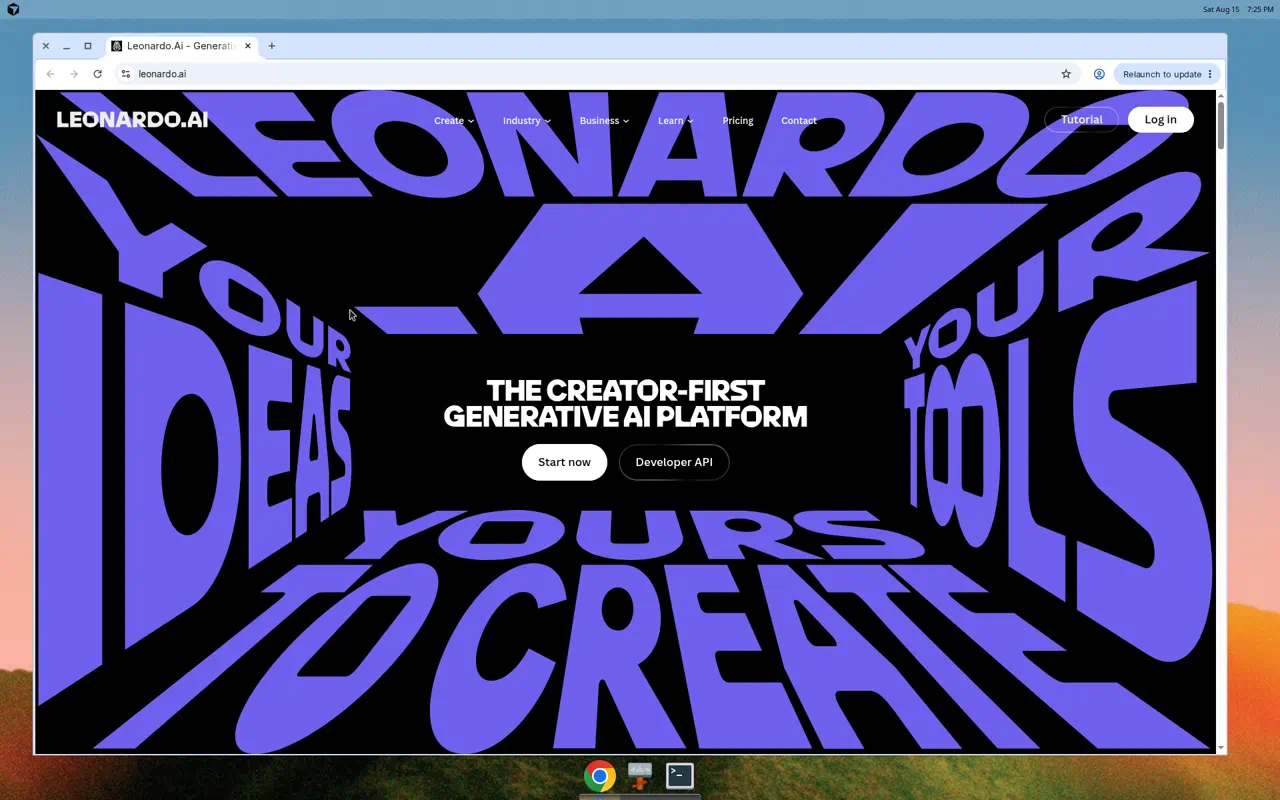Click the Log in button
The height and width of the screenshot is (800, 1280).
[1160, 120]
